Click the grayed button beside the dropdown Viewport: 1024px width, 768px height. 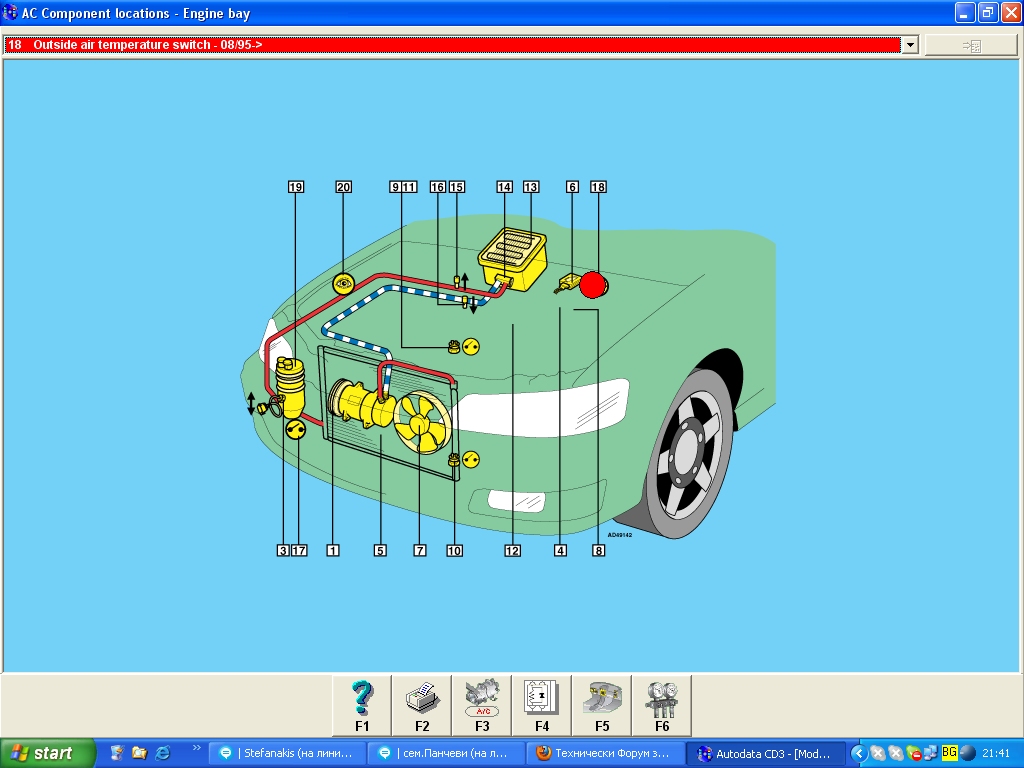pyautogui.click(x=970, y=45)
